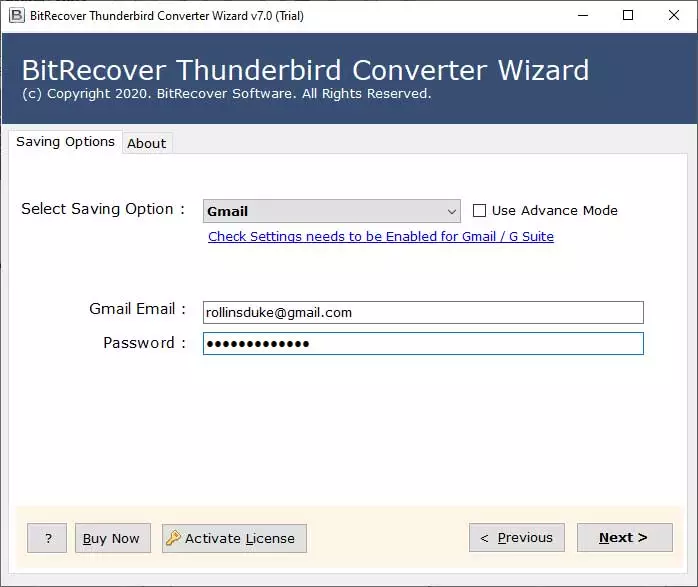Focus the Password input field

[423, 344]
